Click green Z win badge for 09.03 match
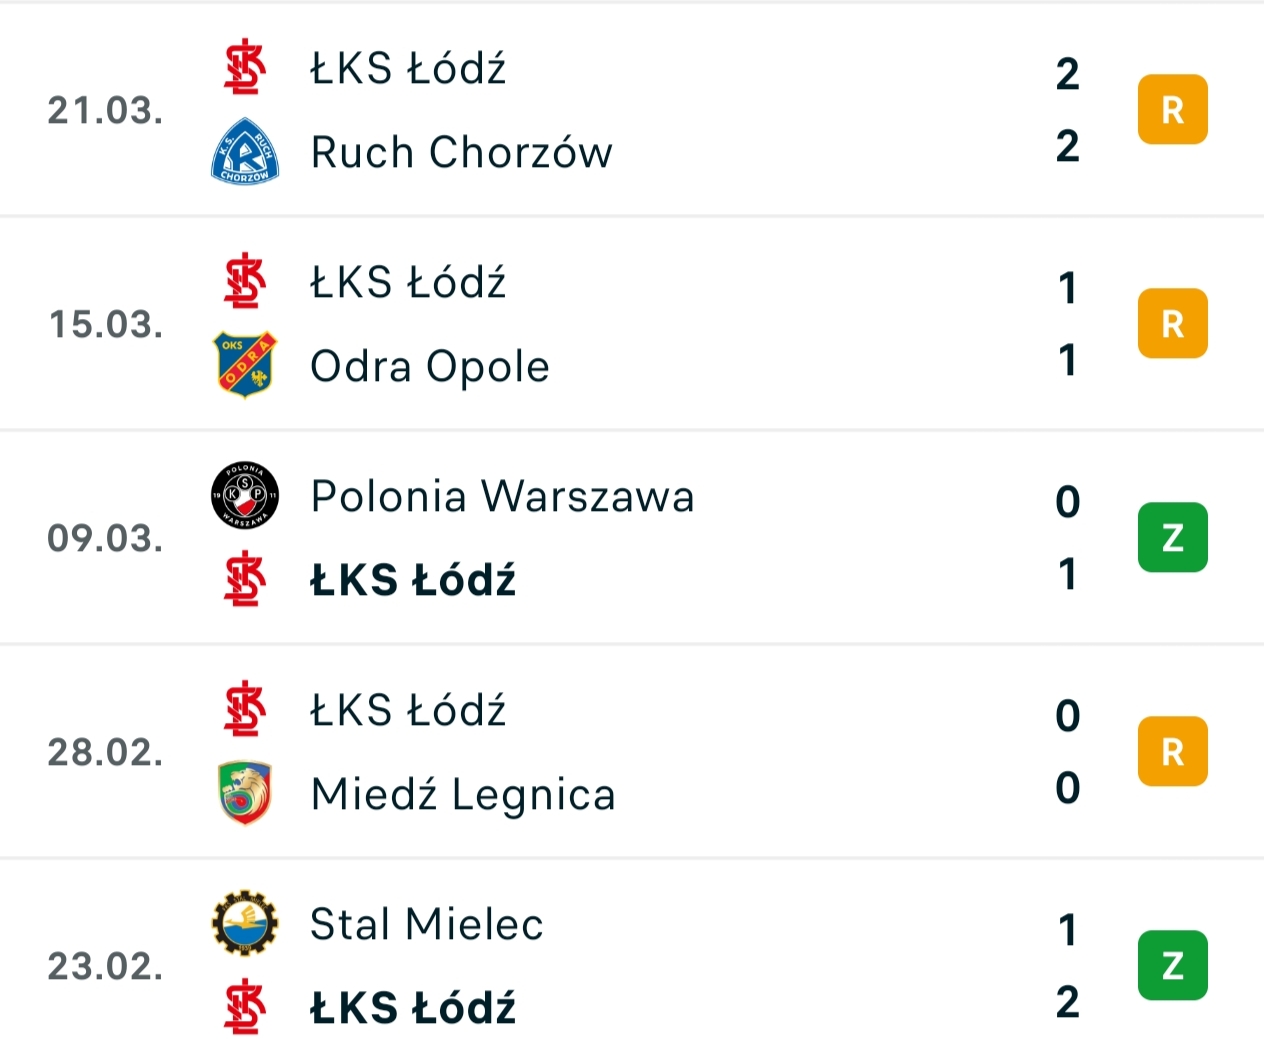 coord(1172,538)
